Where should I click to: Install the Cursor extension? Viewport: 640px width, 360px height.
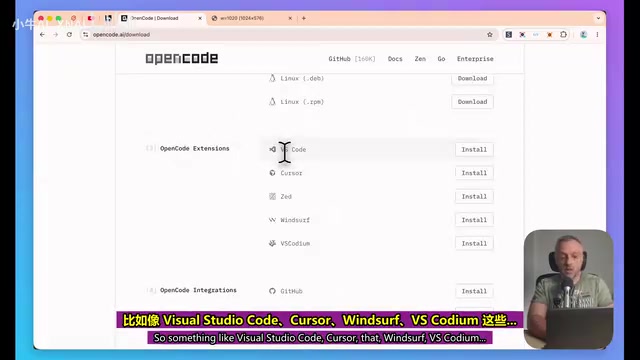474,173
